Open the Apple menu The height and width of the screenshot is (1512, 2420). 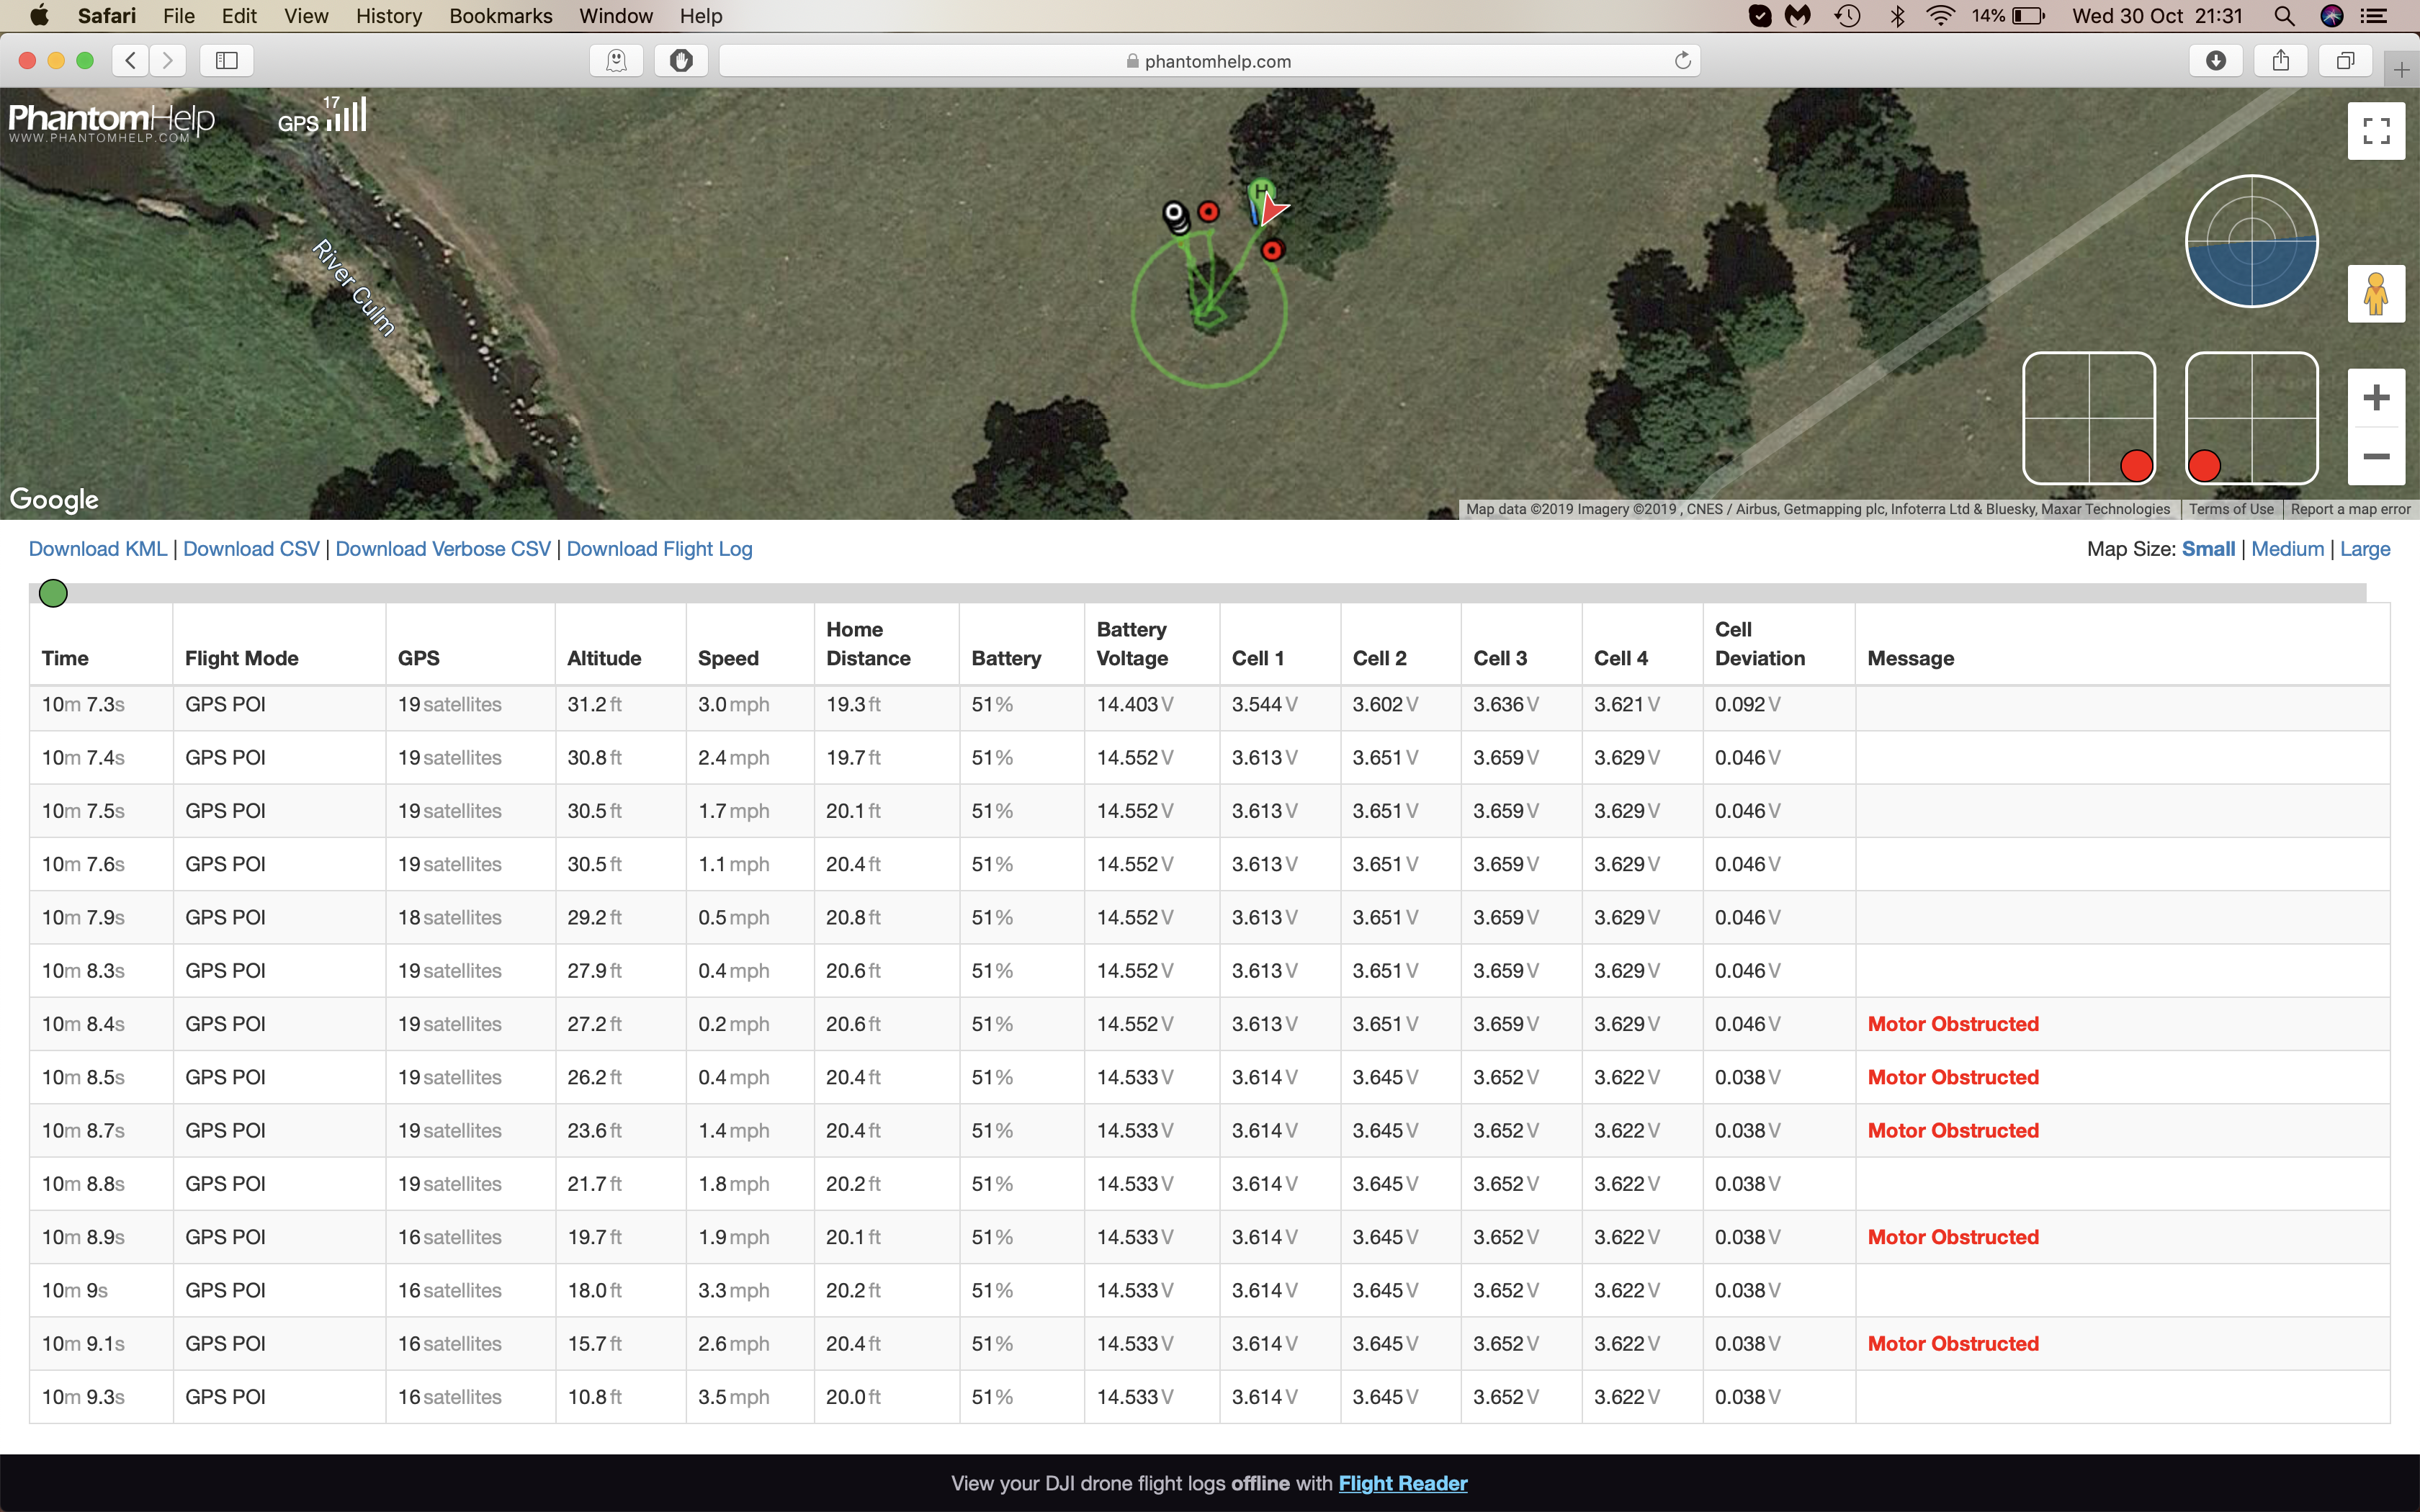click(40, 16)
